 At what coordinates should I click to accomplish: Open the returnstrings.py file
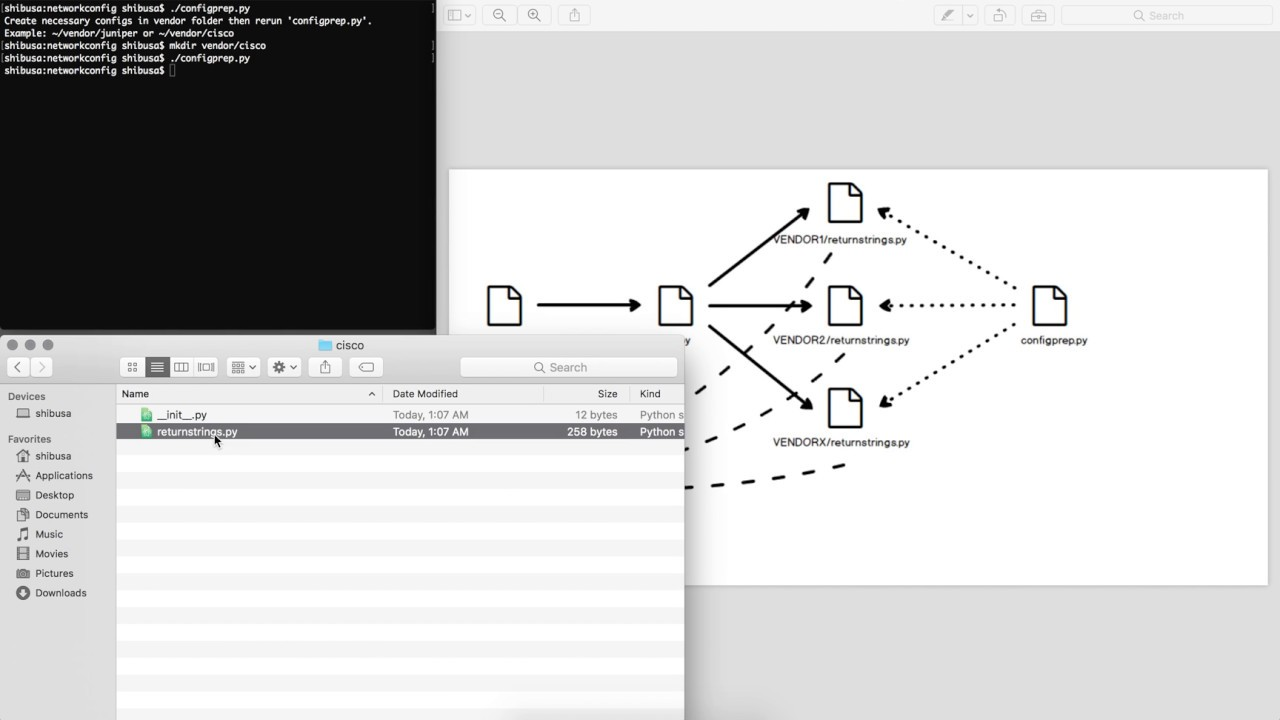point(196,431)
